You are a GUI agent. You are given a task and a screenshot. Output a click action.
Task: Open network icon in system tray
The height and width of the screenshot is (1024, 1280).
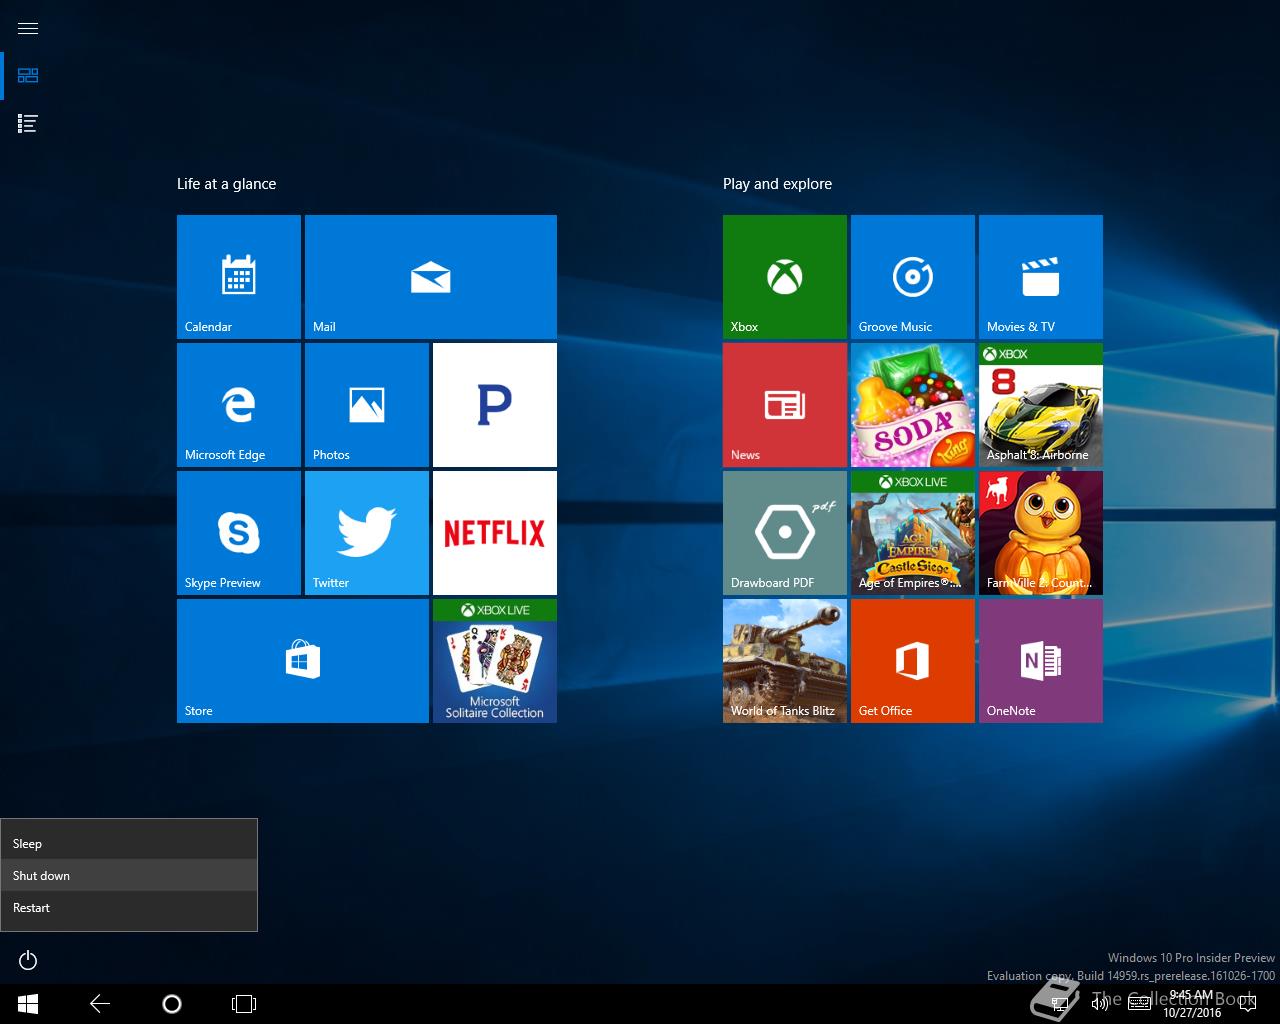1060,1003
